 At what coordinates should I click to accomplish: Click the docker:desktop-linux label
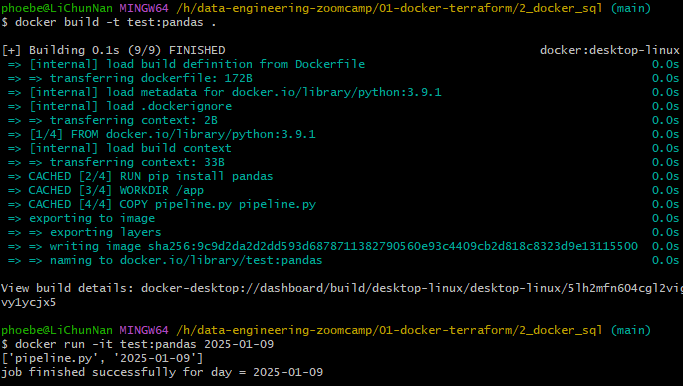click(x=610, y=50)
